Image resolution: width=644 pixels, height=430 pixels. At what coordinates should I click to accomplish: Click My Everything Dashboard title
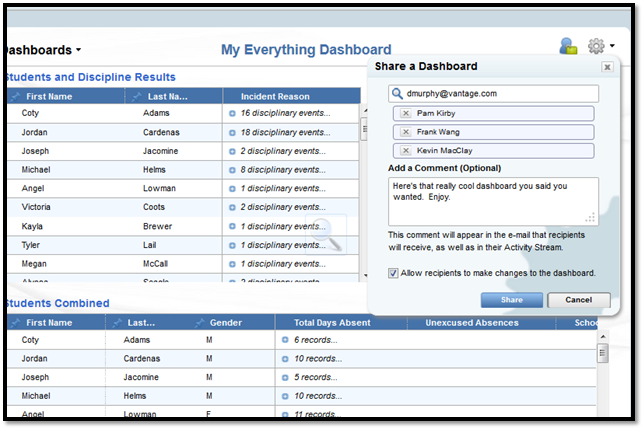point(306,50)
